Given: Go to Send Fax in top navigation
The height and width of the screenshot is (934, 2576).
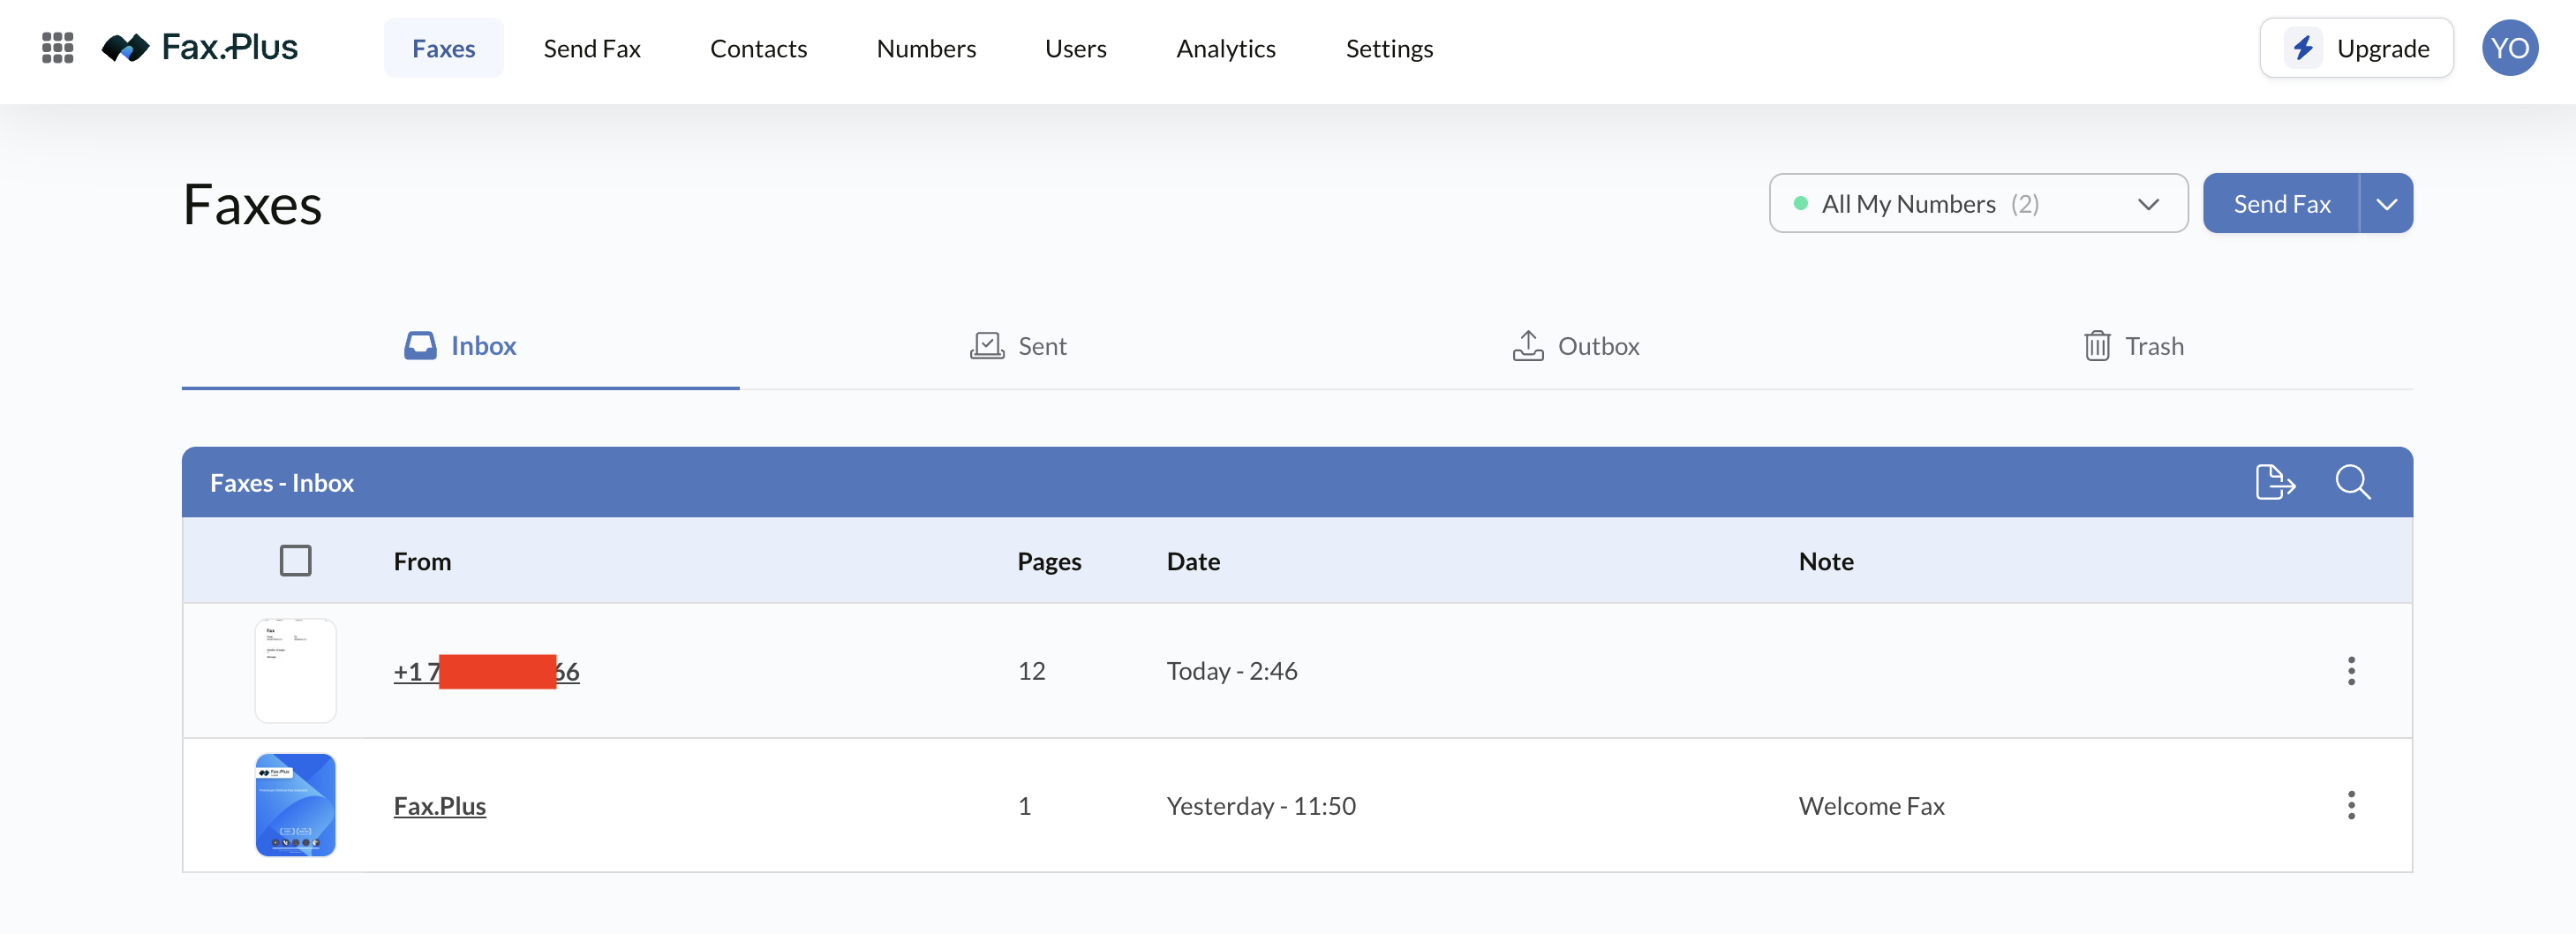Looking at the screenshot, I should pyautogui.click(x=592, y=48).
